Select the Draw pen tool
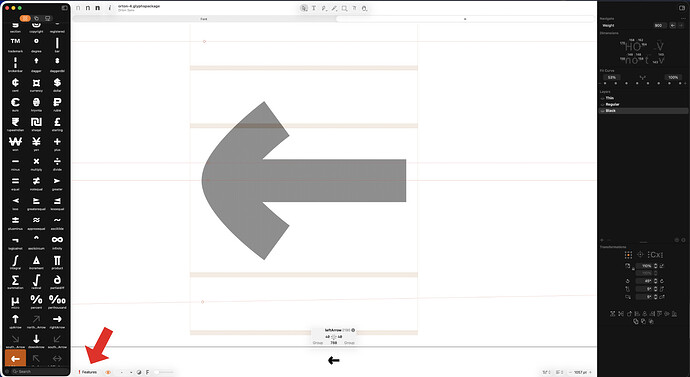Image resolution: width=690 pixels, height=377 pixels. (x=324, y=8)
